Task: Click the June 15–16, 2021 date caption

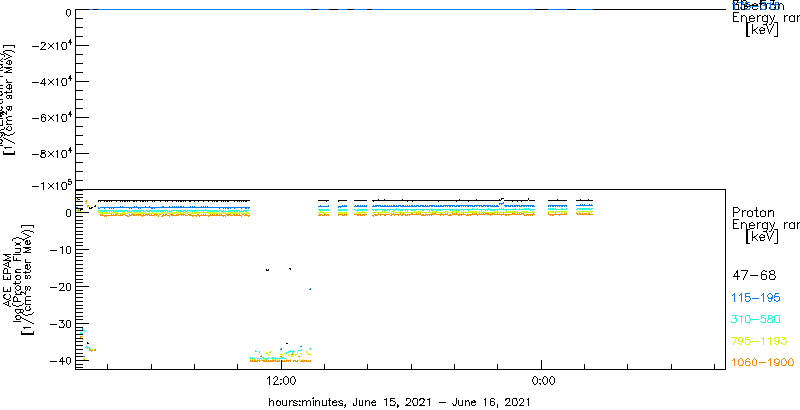Action: [x=399, y=402]
